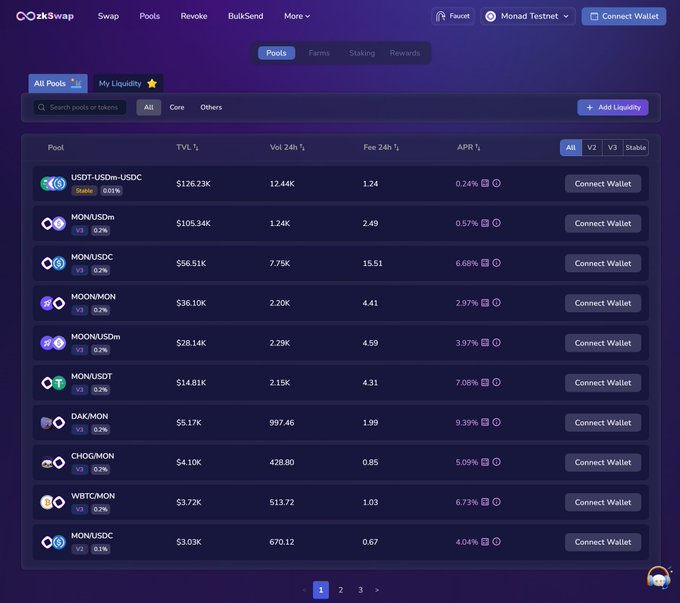This screenshot has height=603, width=680.
Task: Open the Revoke page
Action: coord(194,16)
